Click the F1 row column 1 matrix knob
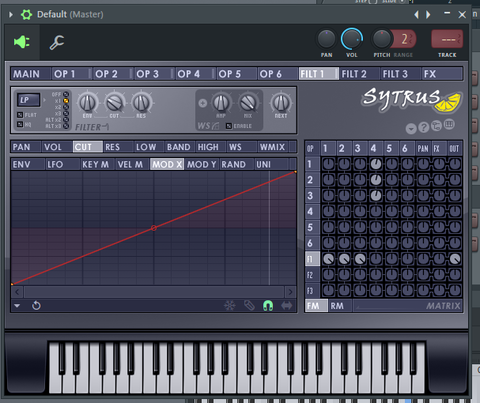The image size is (480, 403). [x=328, y=259]
